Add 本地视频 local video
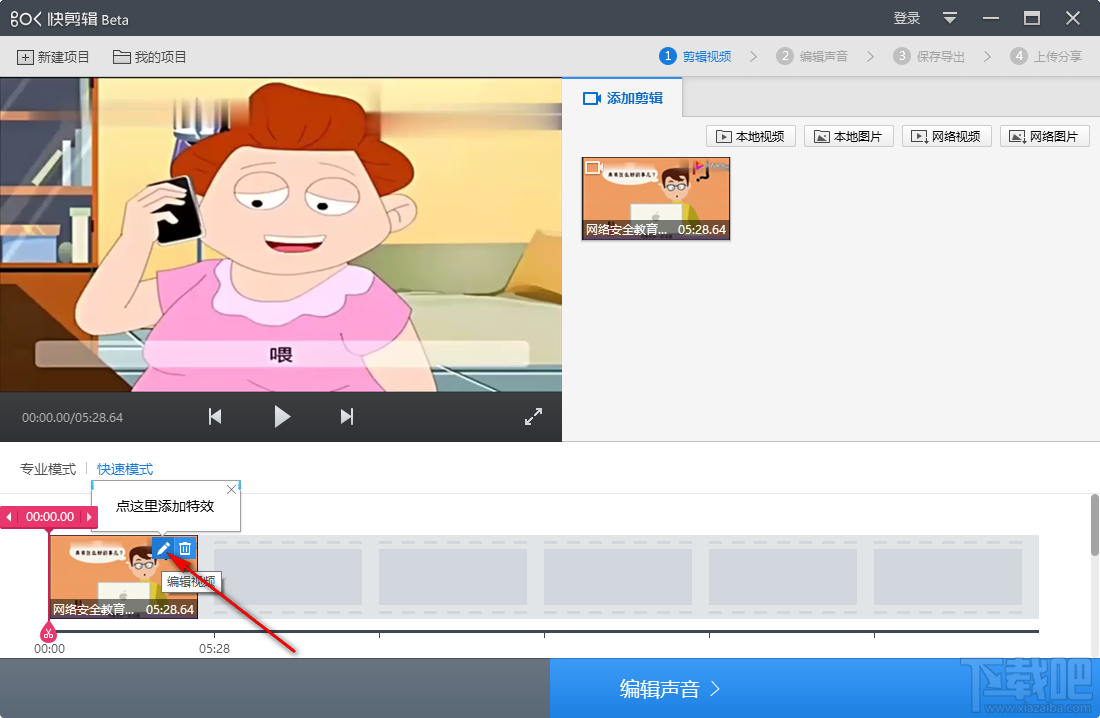 [x=751, y=136]
